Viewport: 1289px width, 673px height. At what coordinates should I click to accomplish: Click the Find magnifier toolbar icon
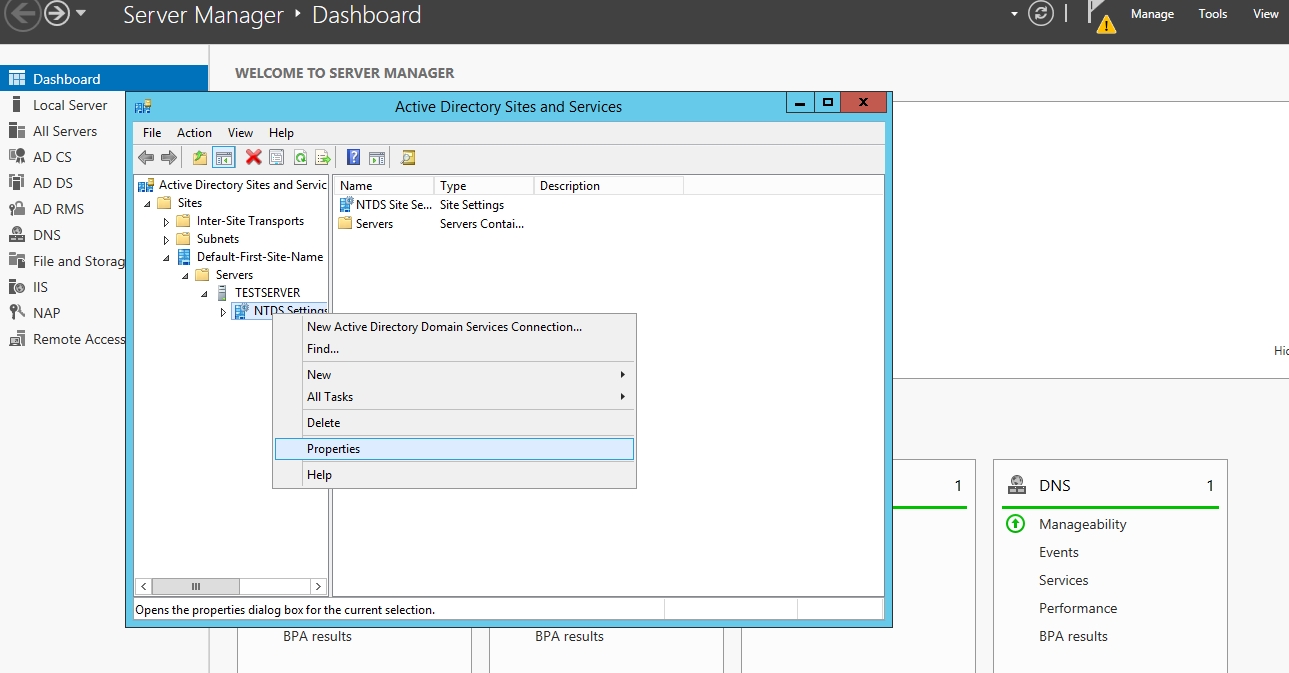(407, 157)
